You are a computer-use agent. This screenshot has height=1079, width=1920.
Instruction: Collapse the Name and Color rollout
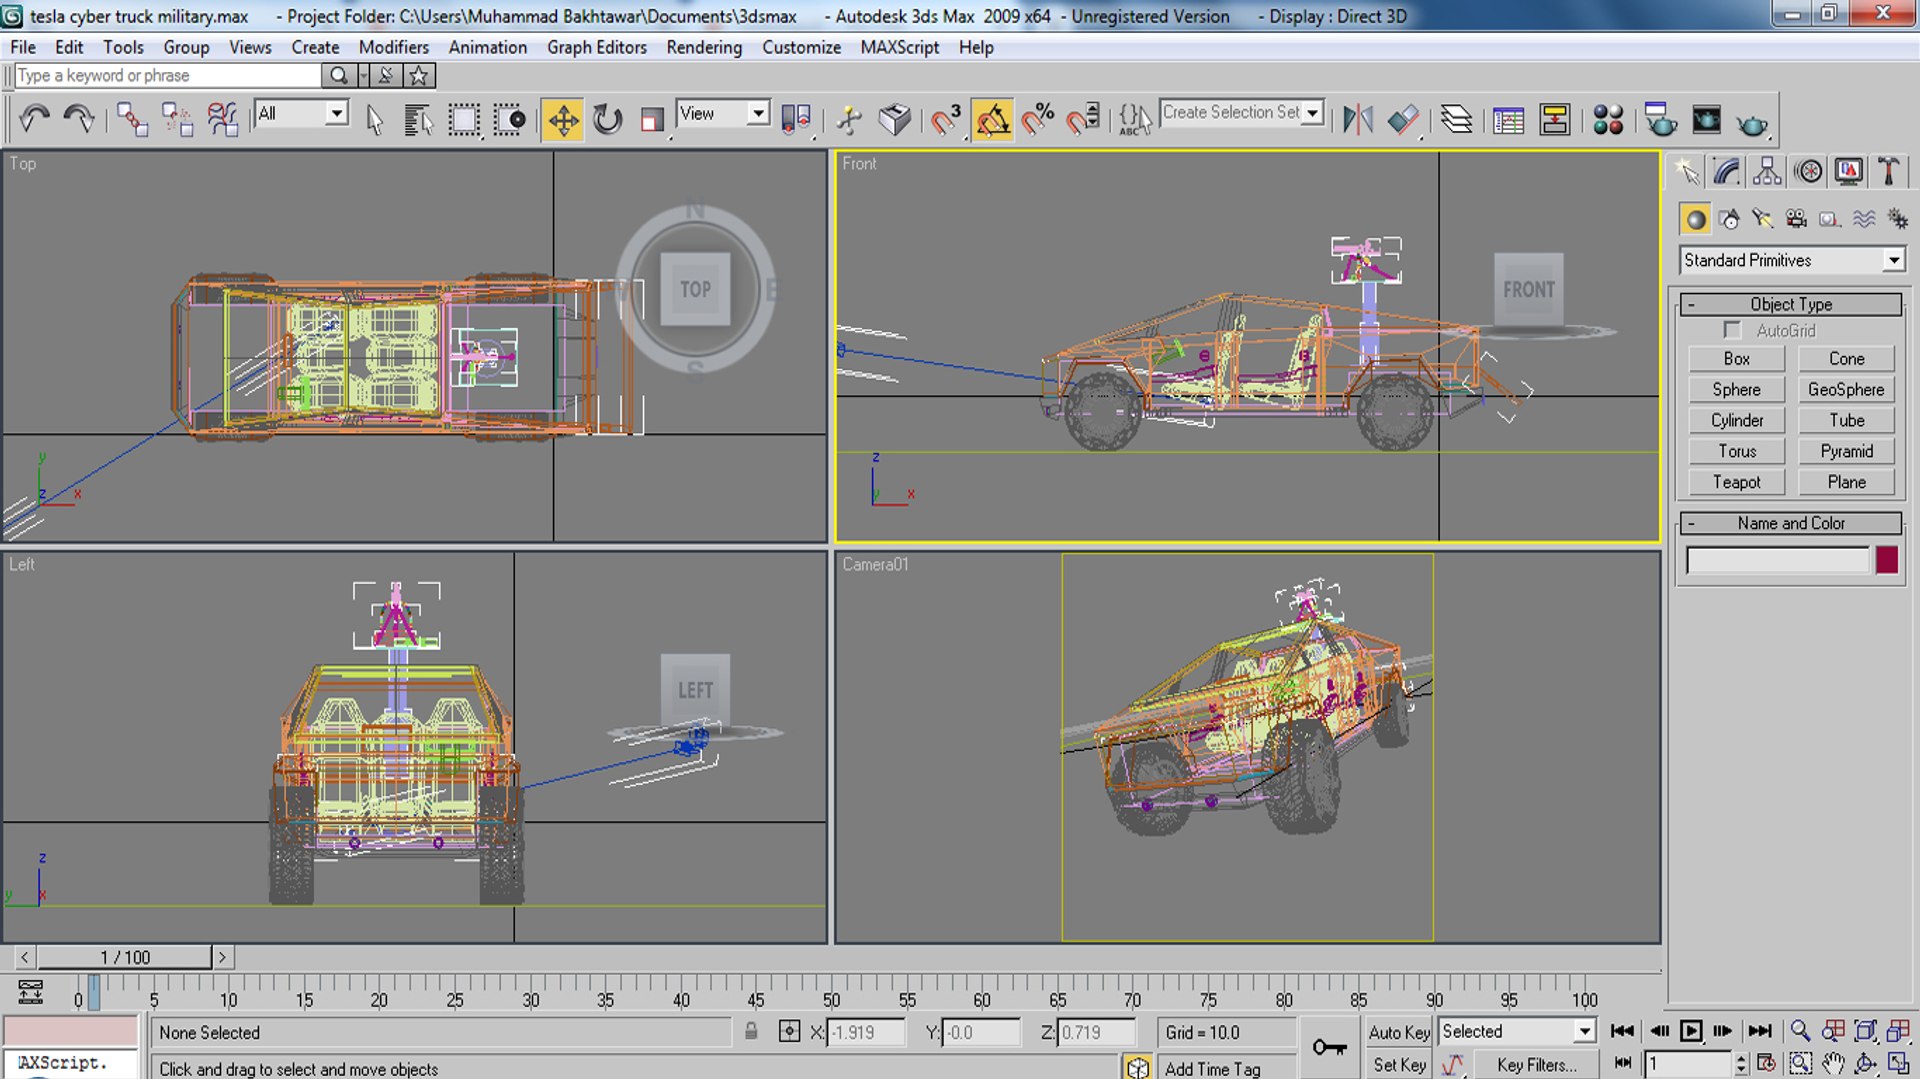pos(1790,523)
